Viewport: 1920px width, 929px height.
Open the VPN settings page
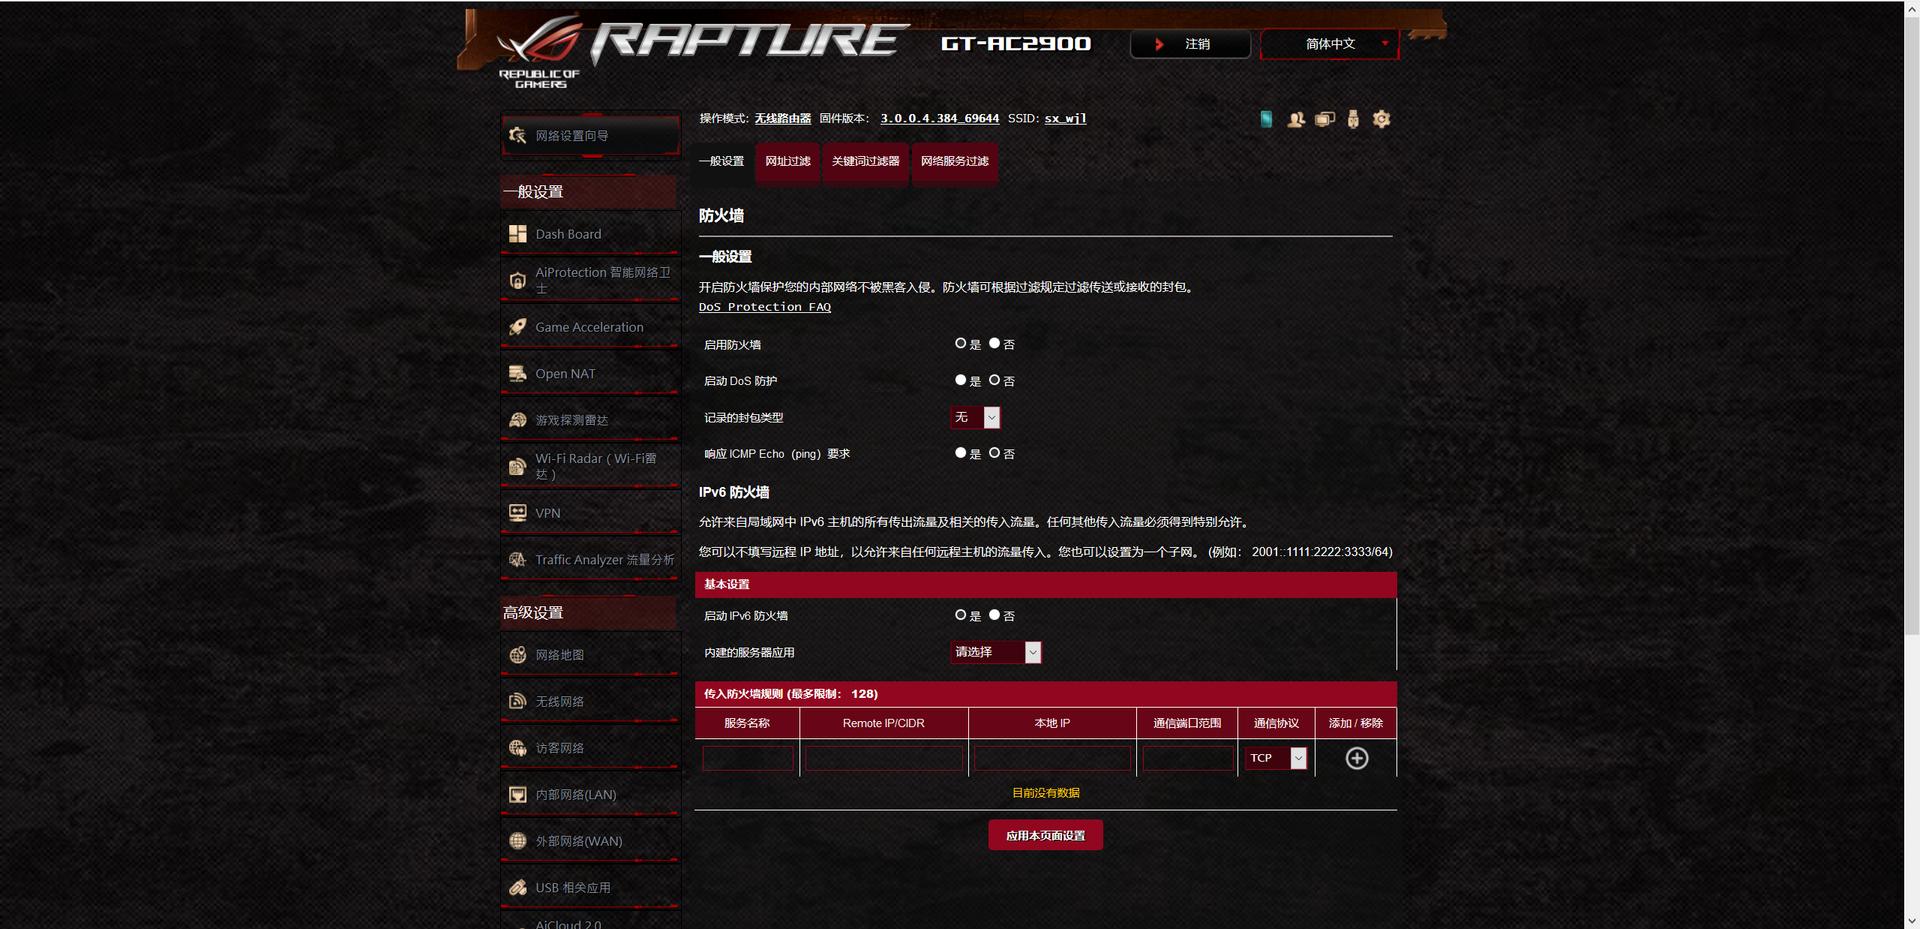[547, 512]
